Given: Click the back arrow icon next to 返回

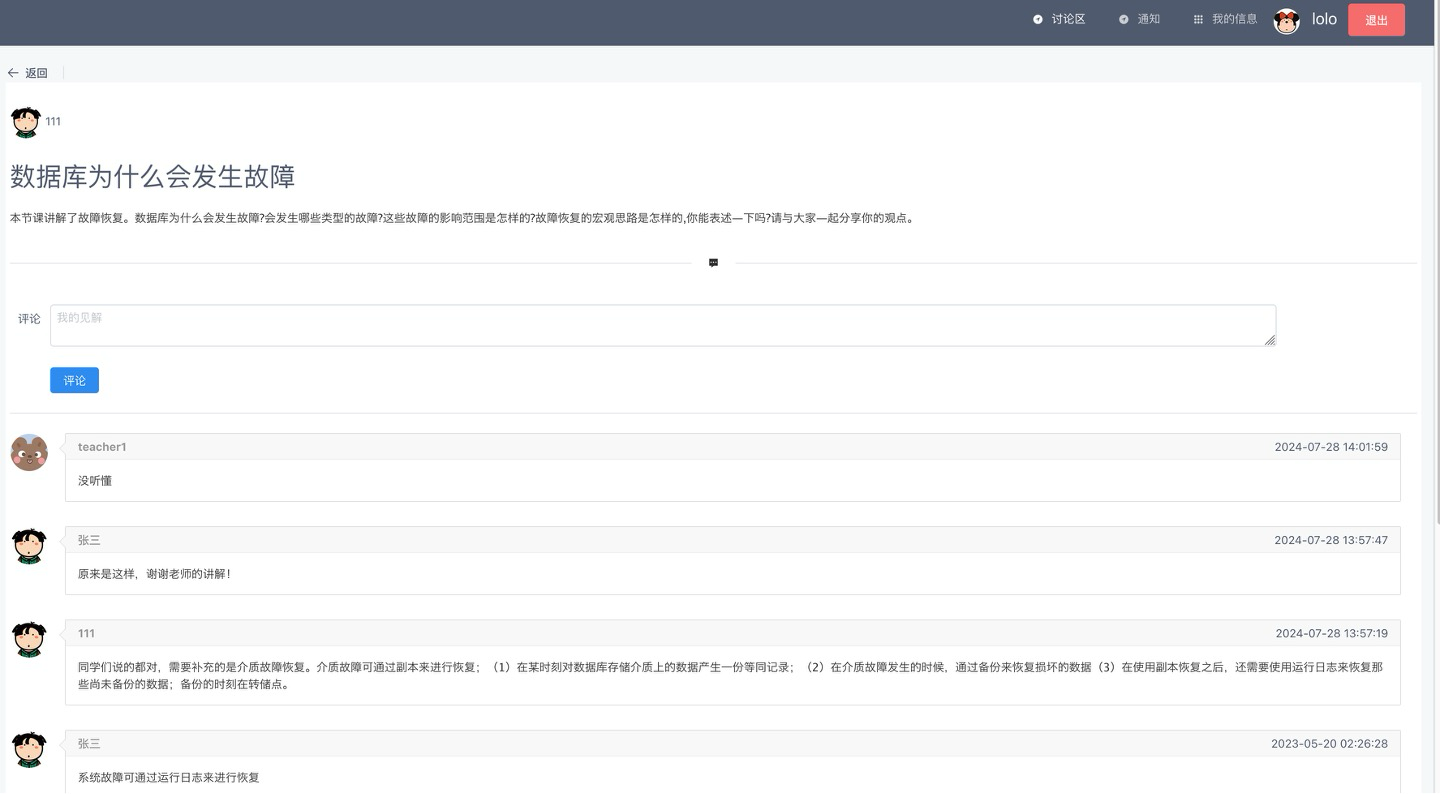Looking at the screenshot, I should (13, 73).
